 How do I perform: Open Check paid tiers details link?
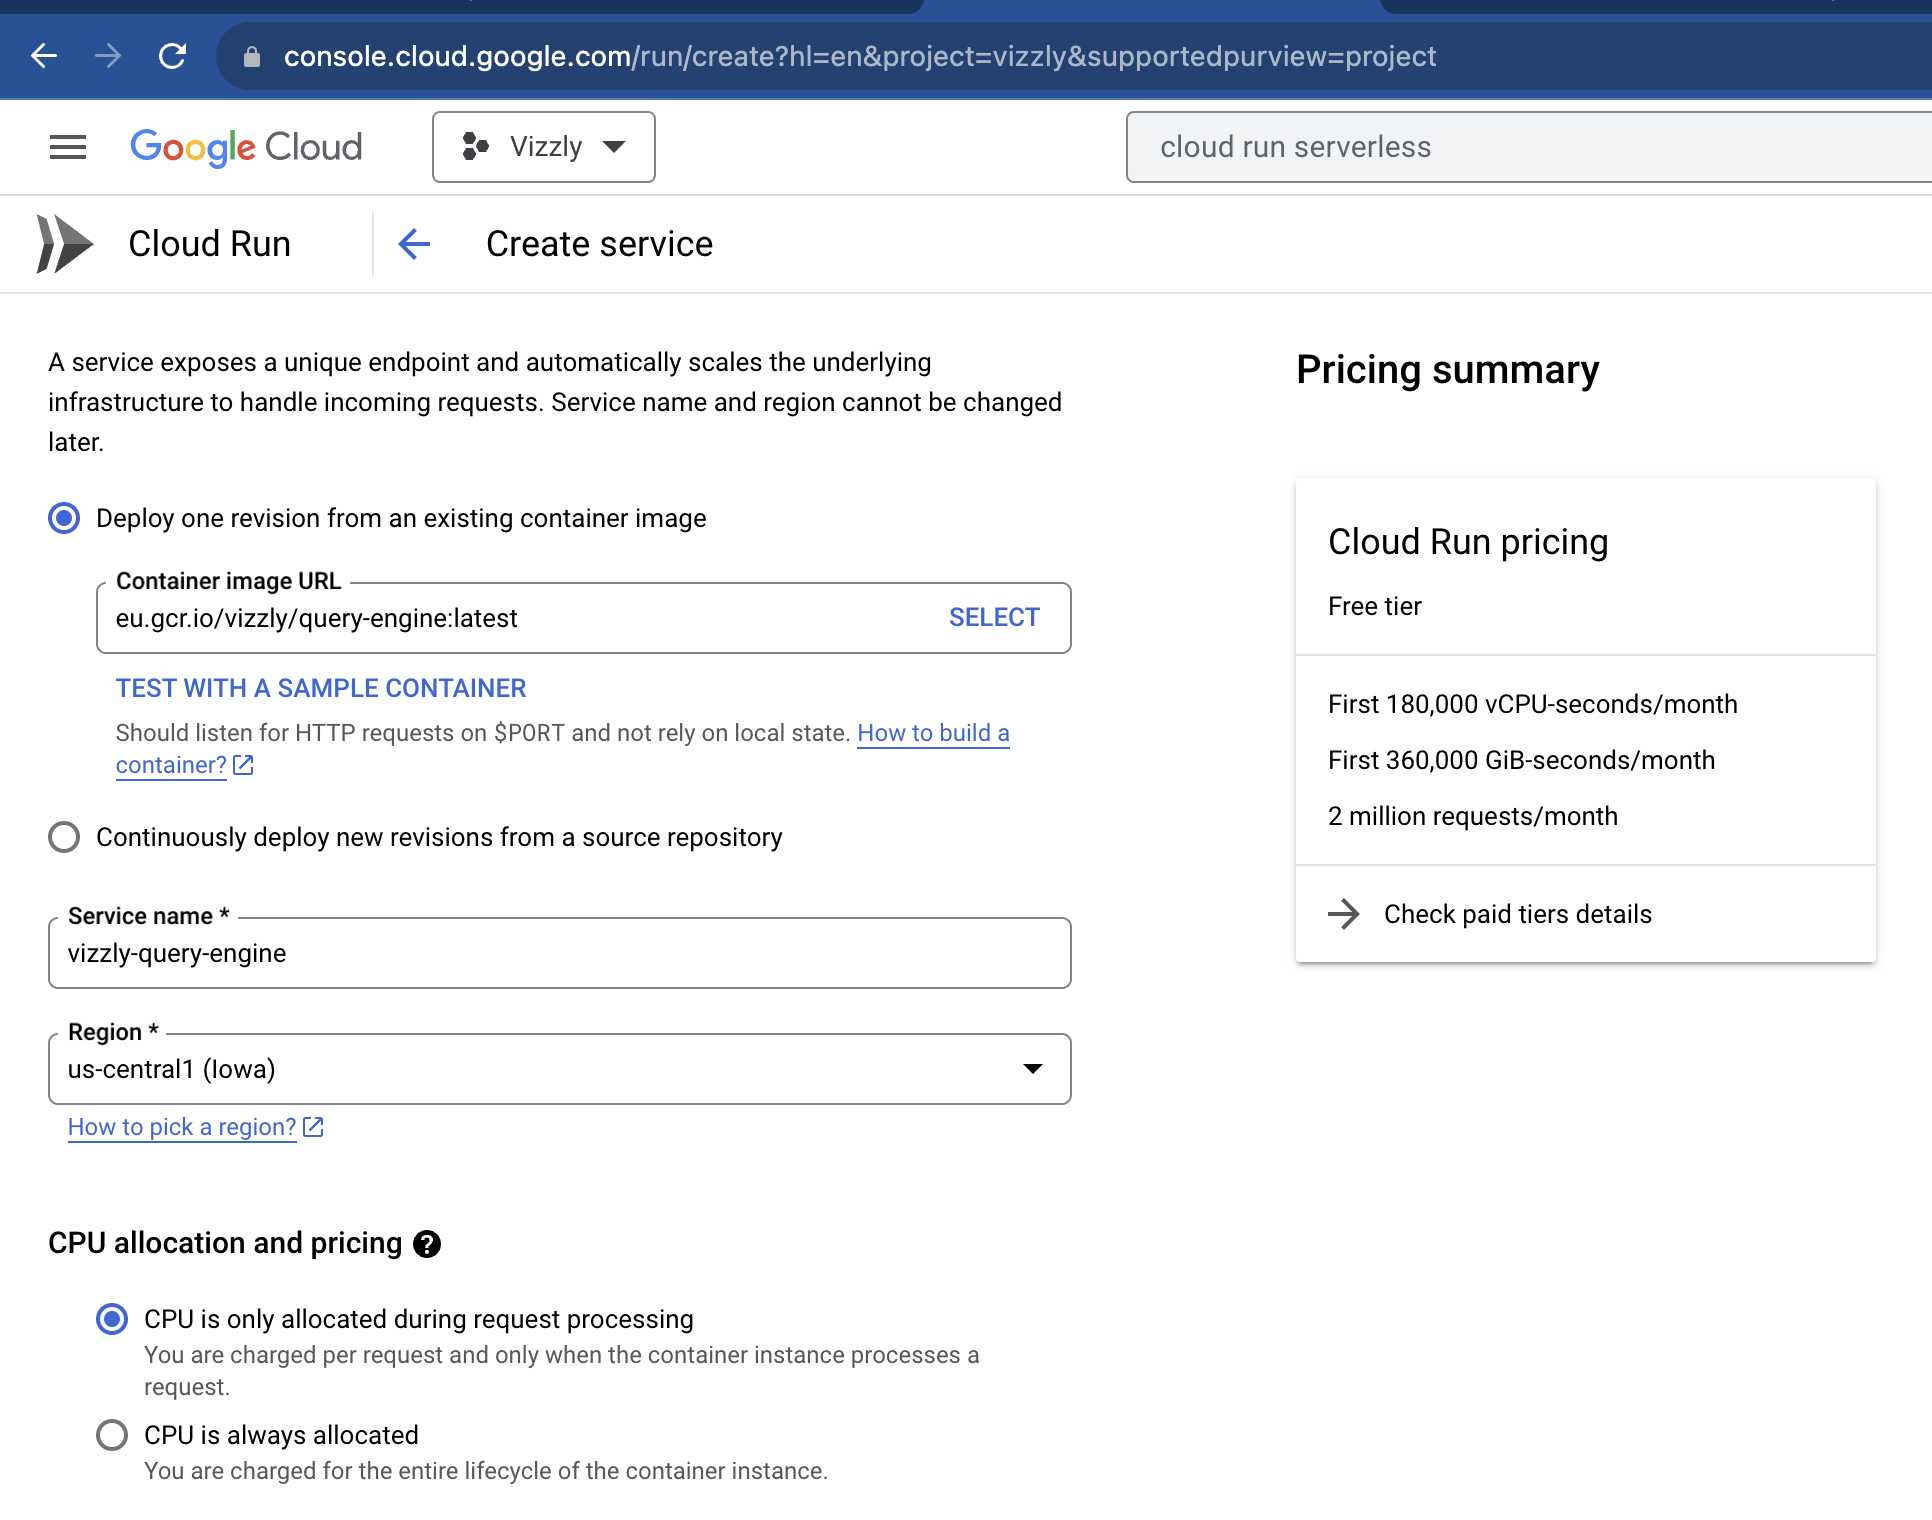point(1517,914)
